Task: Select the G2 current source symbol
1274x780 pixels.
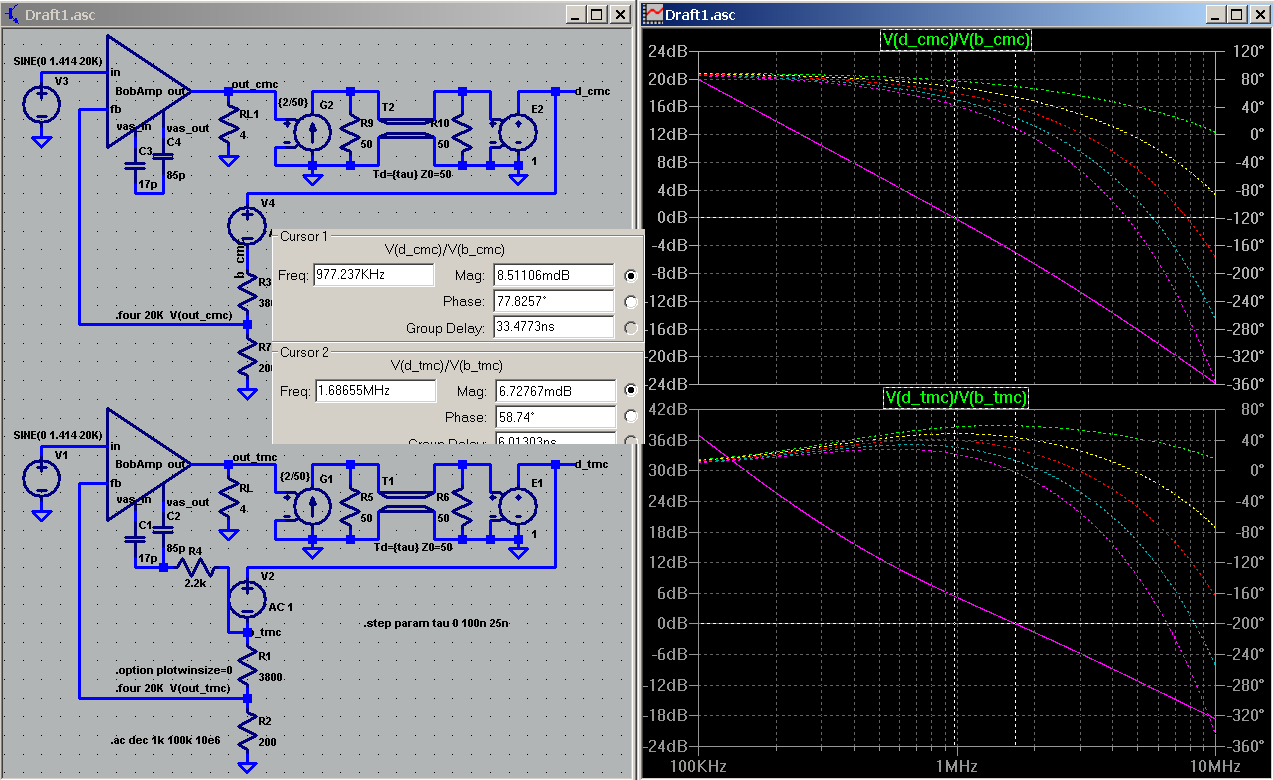Action: 312,134
